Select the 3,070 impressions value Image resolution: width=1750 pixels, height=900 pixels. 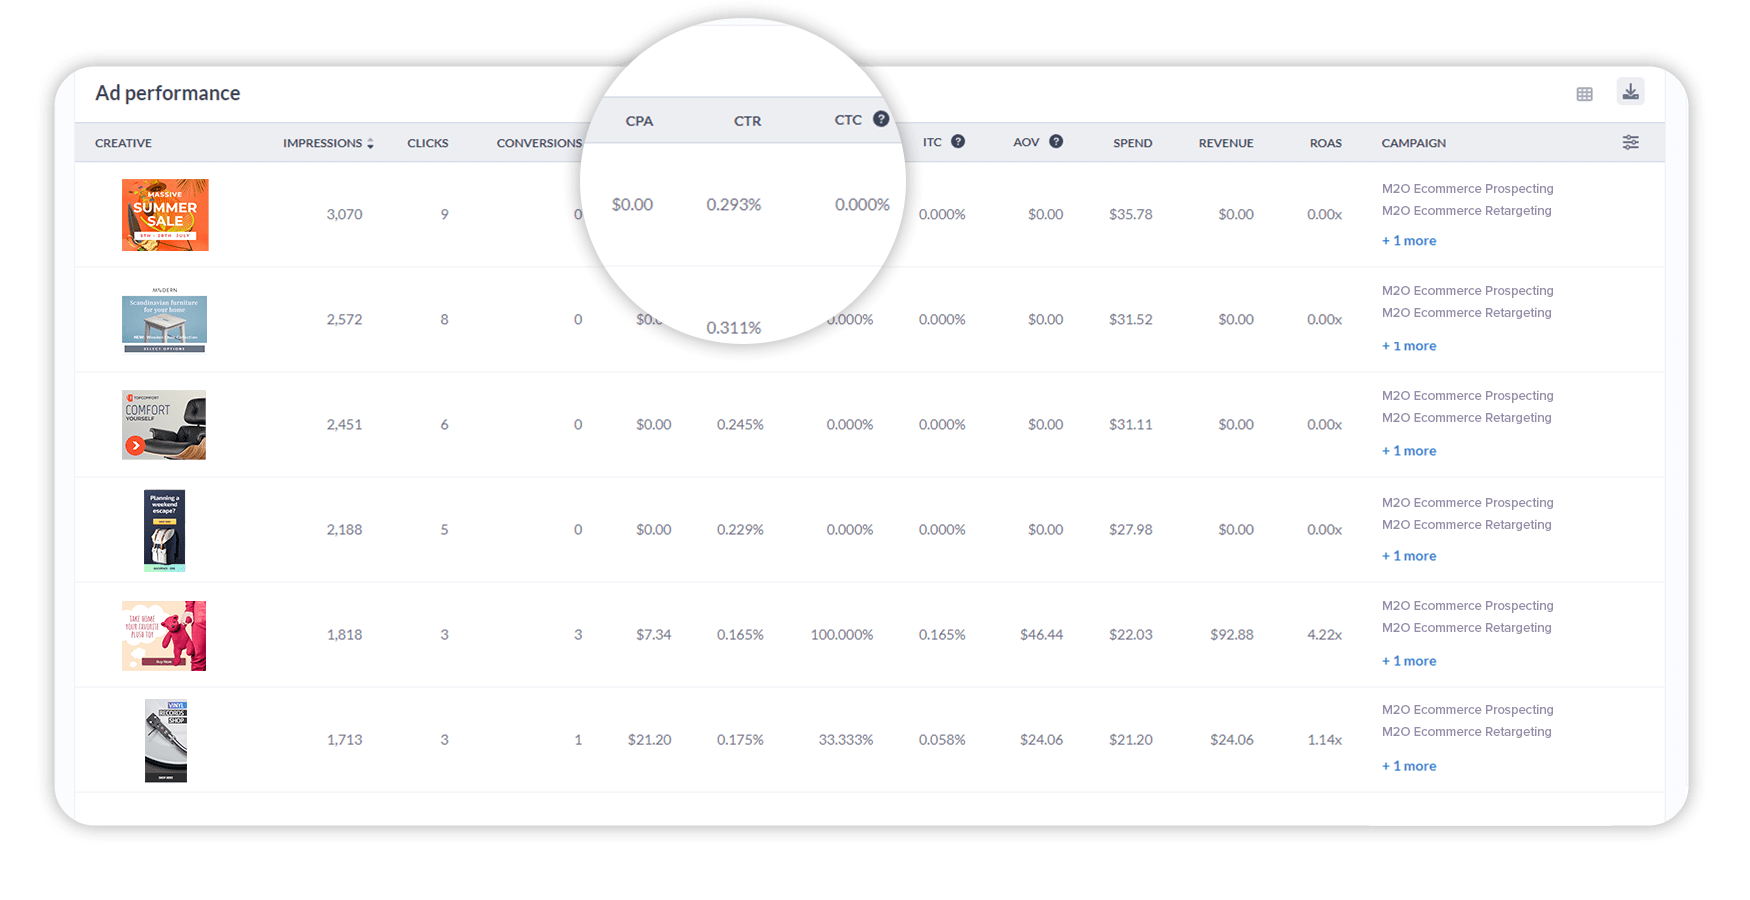[x=344, y=214]
